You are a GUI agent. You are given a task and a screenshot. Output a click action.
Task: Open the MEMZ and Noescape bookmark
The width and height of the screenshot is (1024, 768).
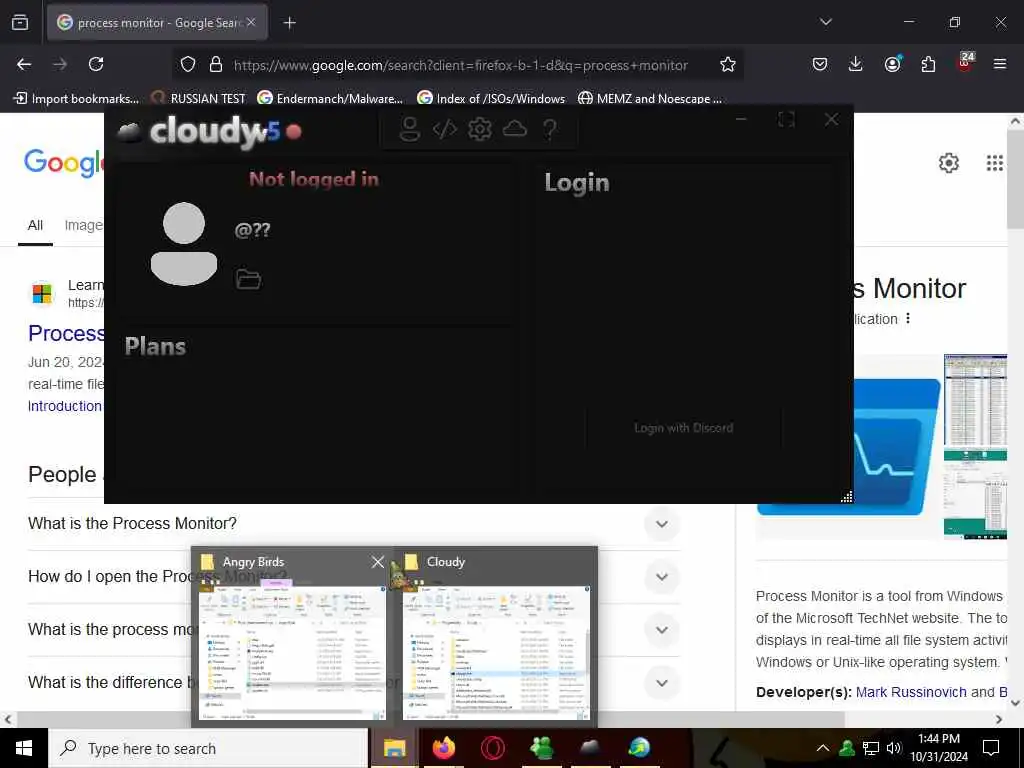(x=650, y=99)
